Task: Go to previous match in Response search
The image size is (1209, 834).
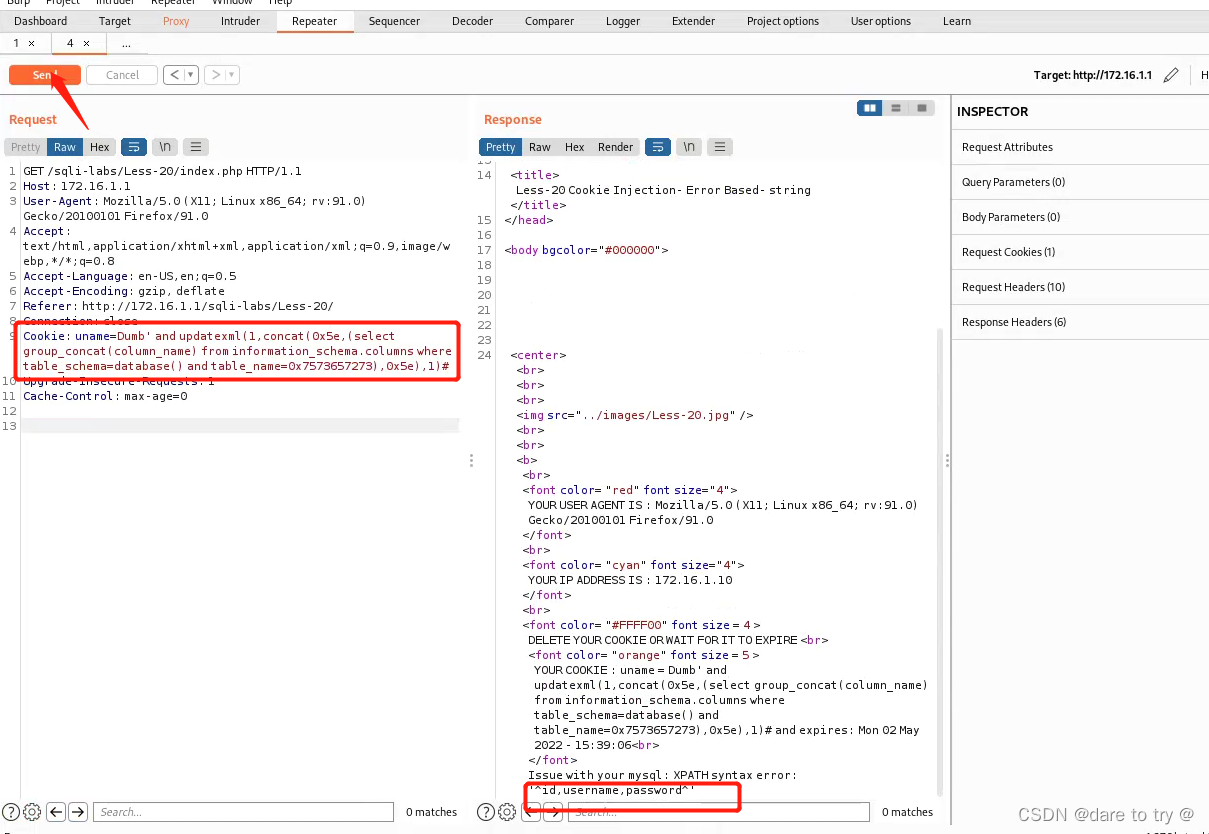Action: pos(531,812)
